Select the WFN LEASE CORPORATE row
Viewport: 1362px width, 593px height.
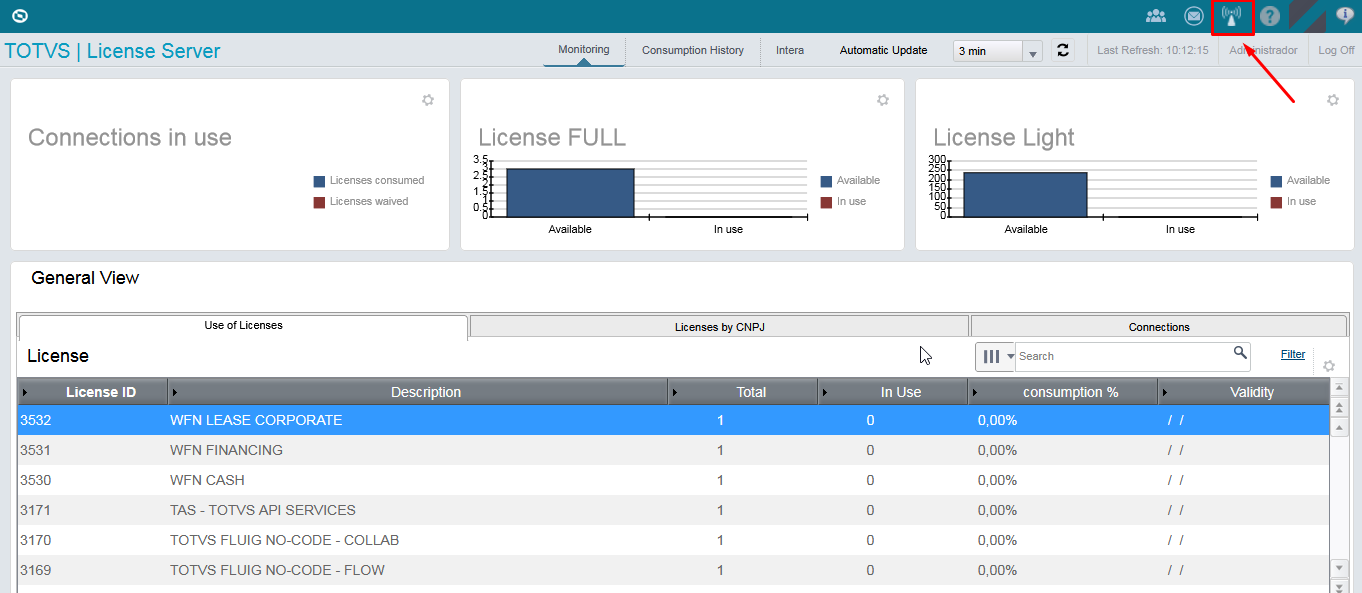pyautogui.click(x=672, y=420)
